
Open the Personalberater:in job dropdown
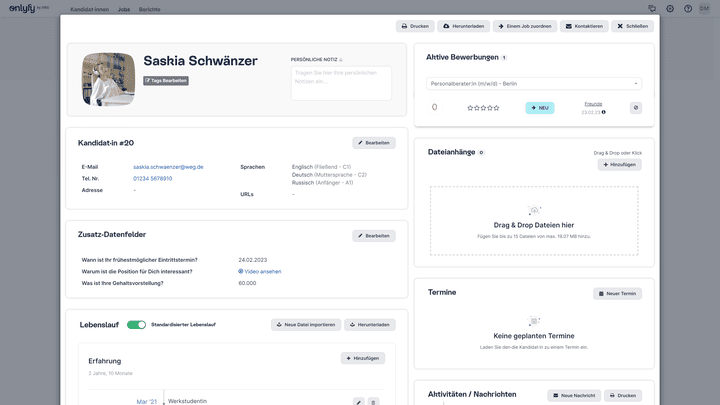pos(534,84)
